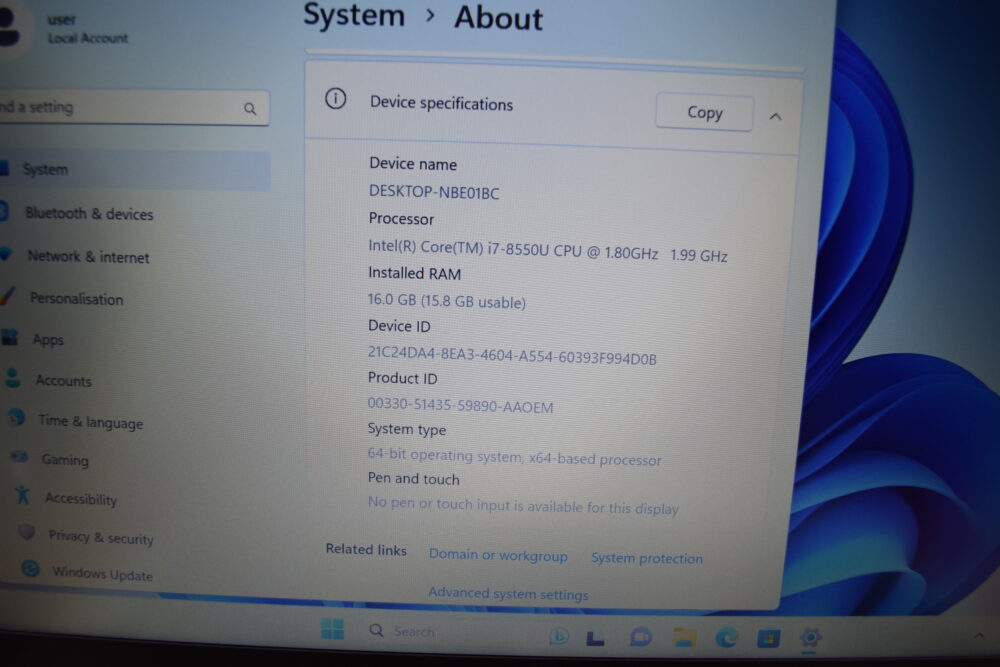Open Gaming settings
Screen dimensions: 1000x667
pyautogui.click(x=65, y=459)
